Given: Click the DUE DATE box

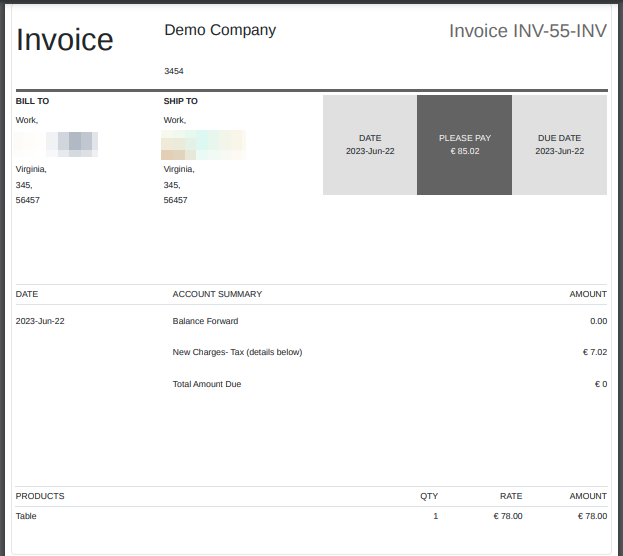Looking at the screenshot, I should [x=559, y=145].
